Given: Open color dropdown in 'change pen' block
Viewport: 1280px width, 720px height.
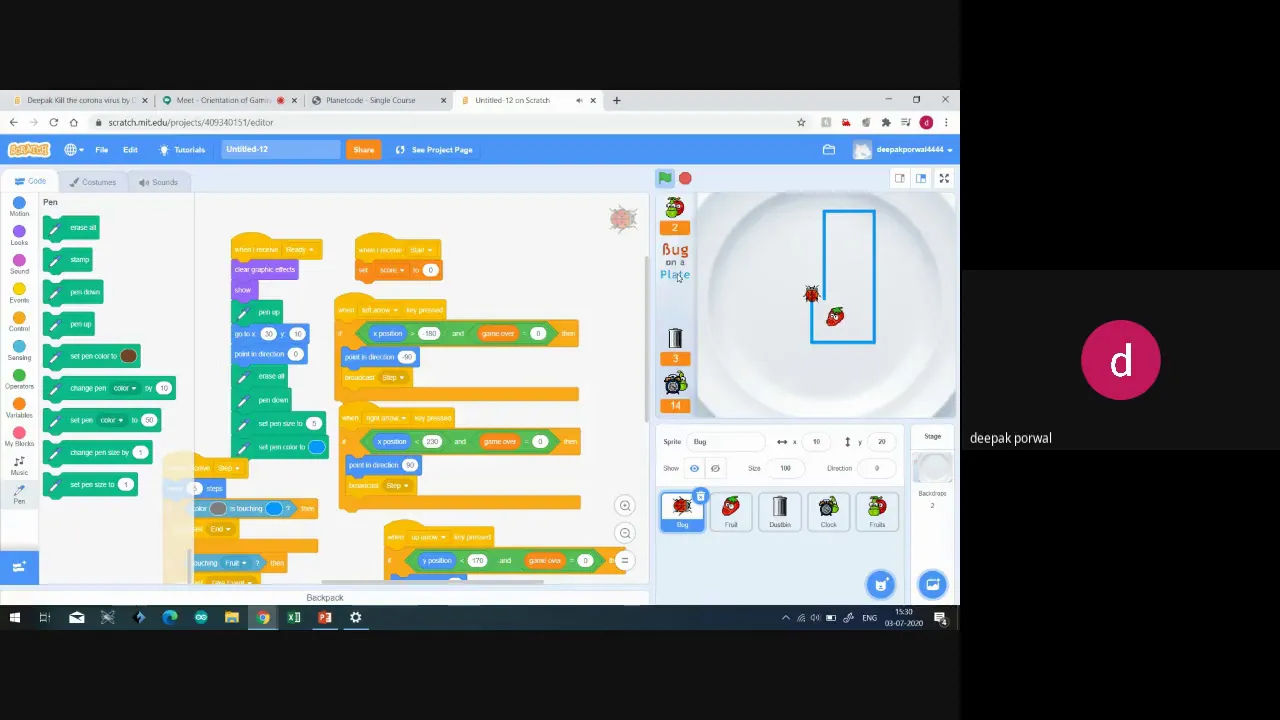Looking at the screenshot, I should (124, 388).
